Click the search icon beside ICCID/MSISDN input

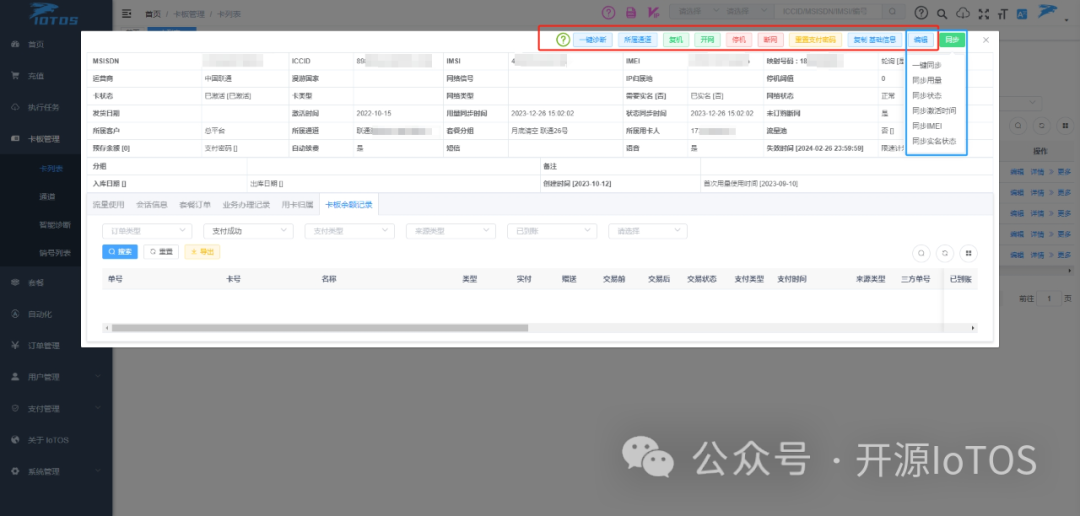pos(893,12)
